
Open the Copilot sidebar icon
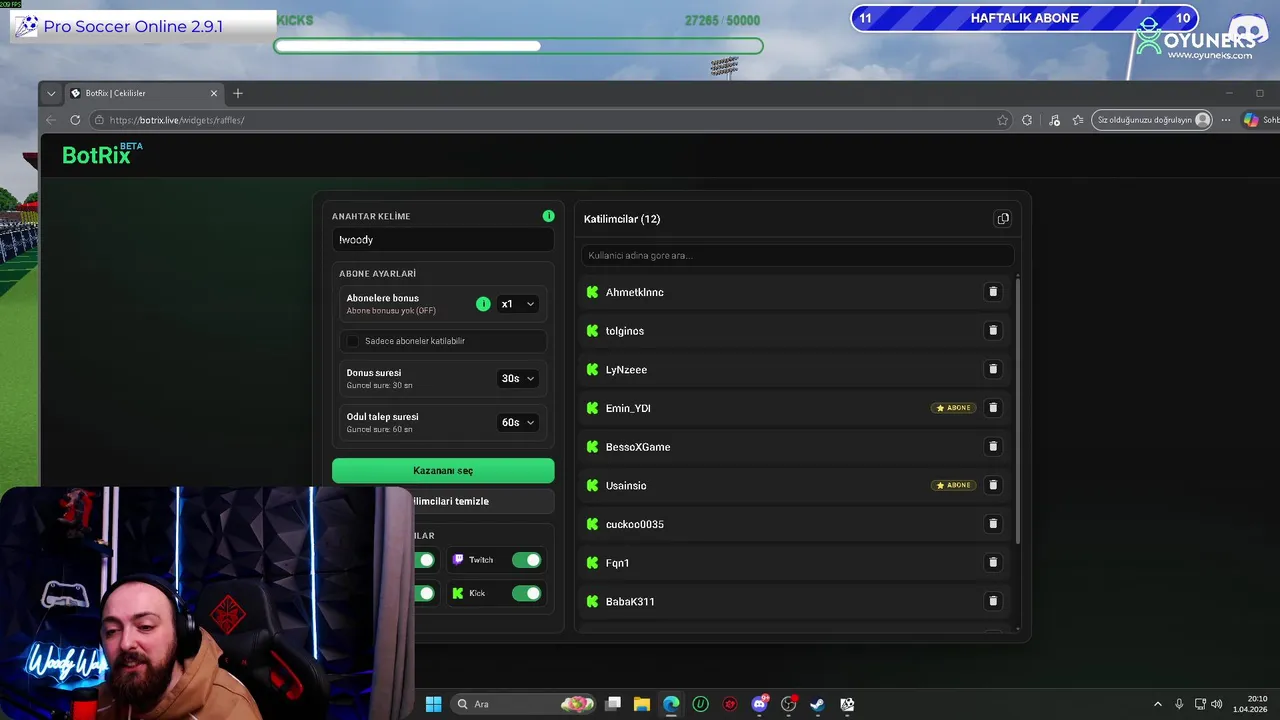[x=1251, y=120]
